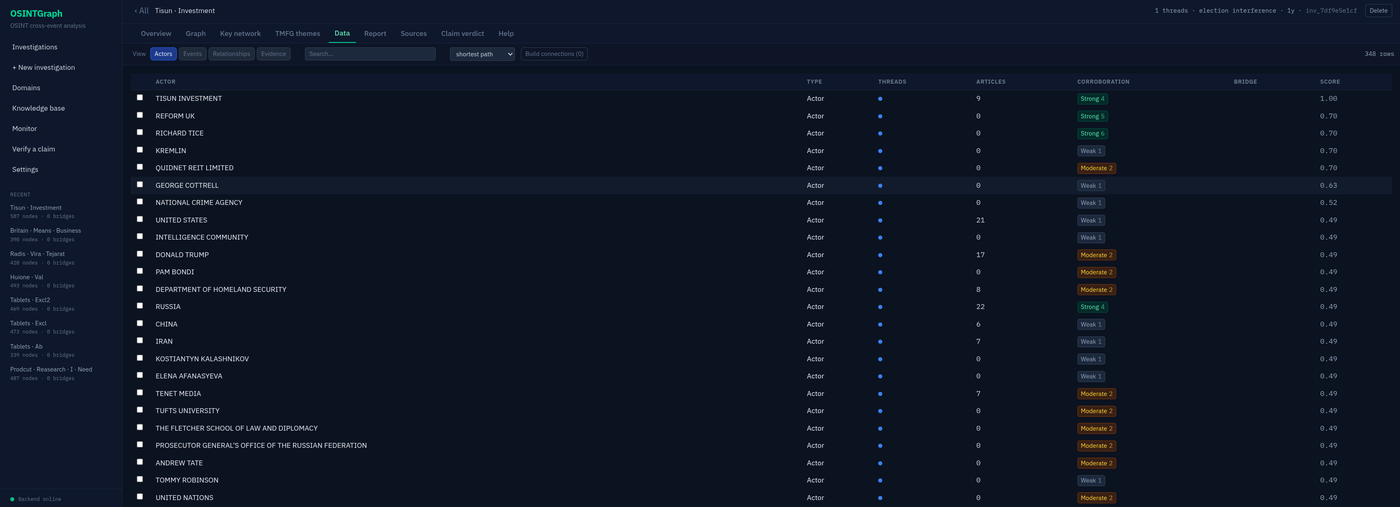1400x507 pixels.
Task: Open recent Tablets · Excl2 investigation
Action: point(30,303)
